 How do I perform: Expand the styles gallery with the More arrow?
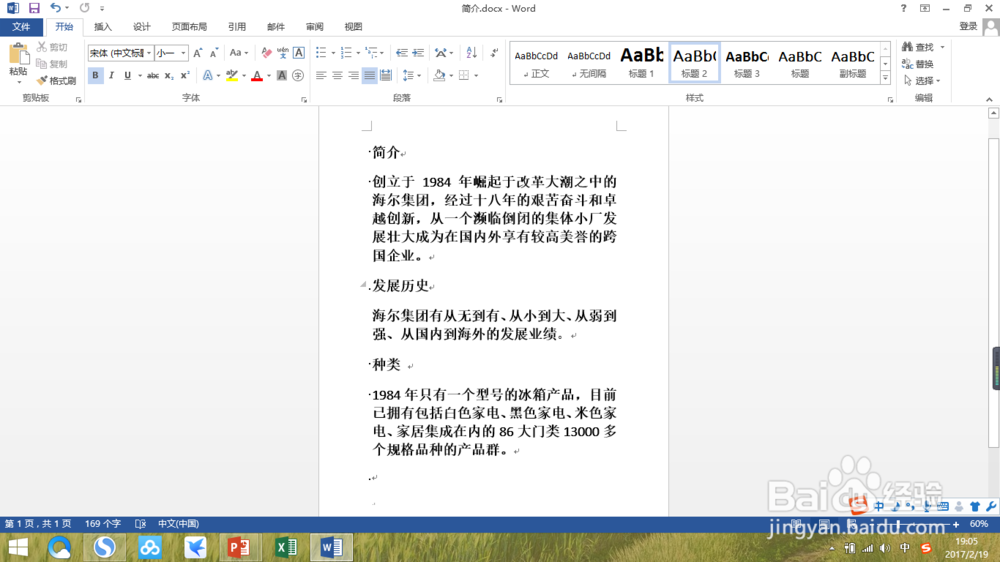pyautogui.click(x=885, y=78)
